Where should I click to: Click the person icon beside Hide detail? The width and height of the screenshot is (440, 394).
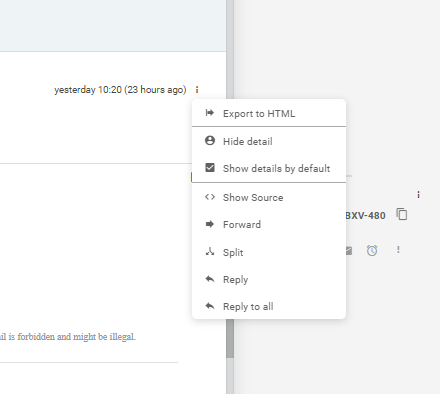210,141
